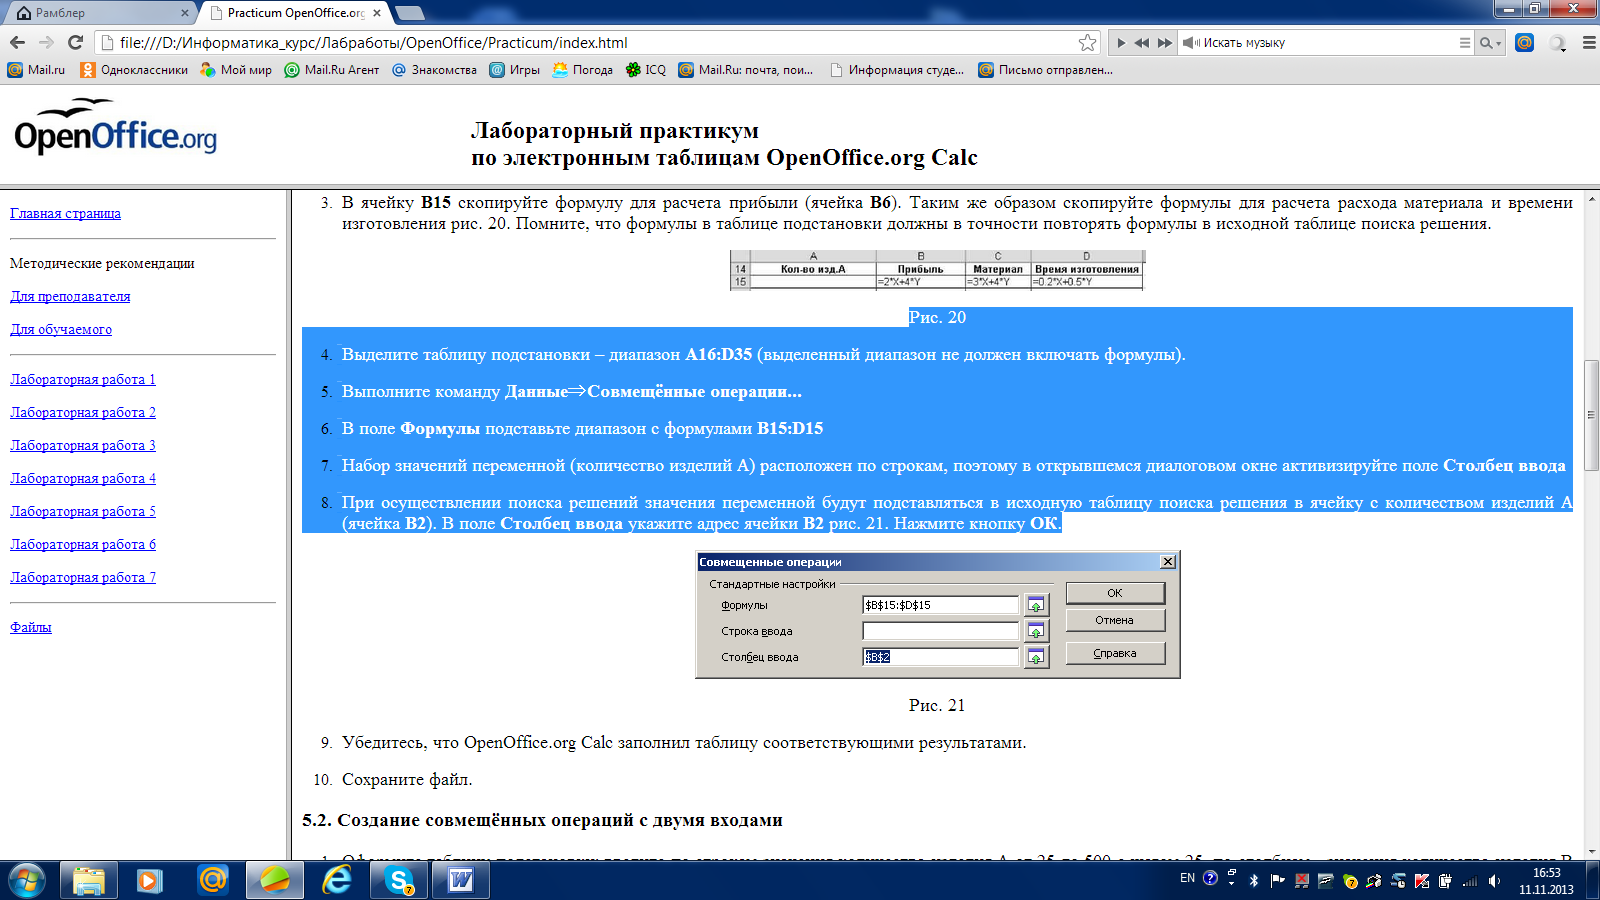Open the Главная страница link

tap(65, 213)
